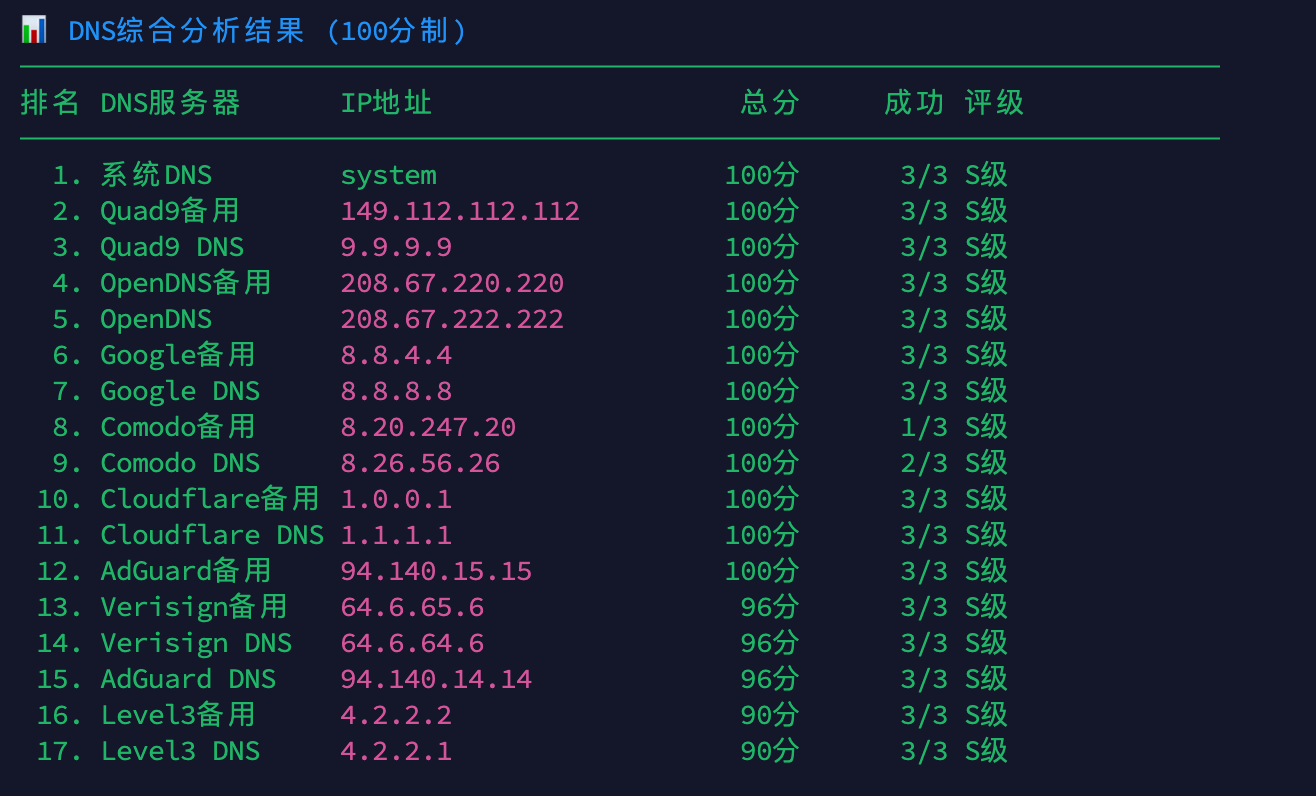Image resolution: width=1316 pixels, height=796 pixels.
Task: Select the Google备用 server name
Action: point(178,355)
